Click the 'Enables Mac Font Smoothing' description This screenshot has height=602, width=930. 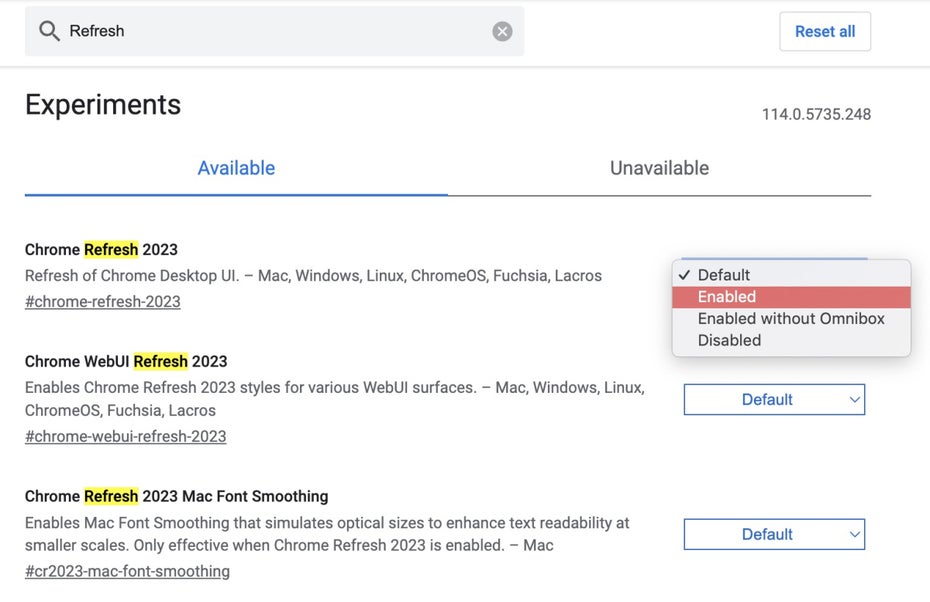[x=327, y=534]
